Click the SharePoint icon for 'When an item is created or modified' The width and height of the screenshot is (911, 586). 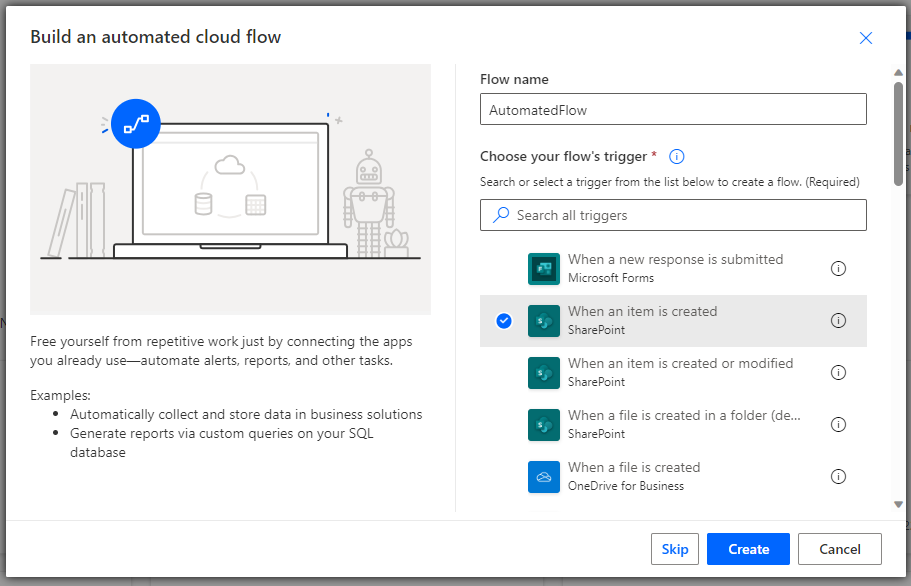pyautogui.click(x=543, y=372)
